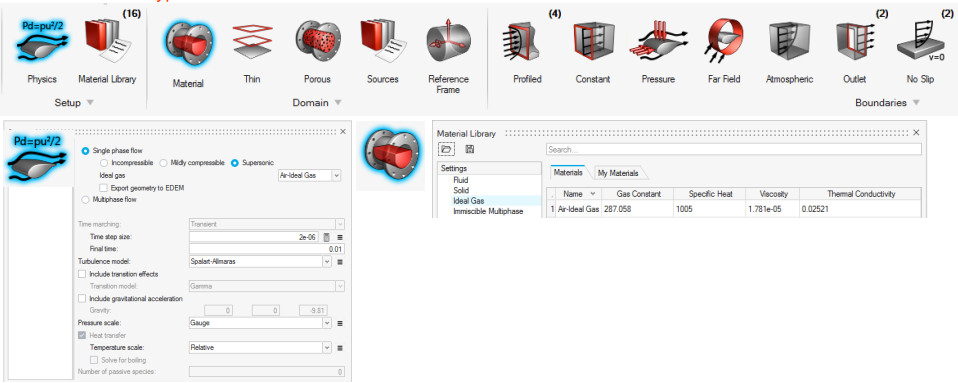Screen dimensions: 958x383
Task: Click the Time step size input field
Action: 255,237
